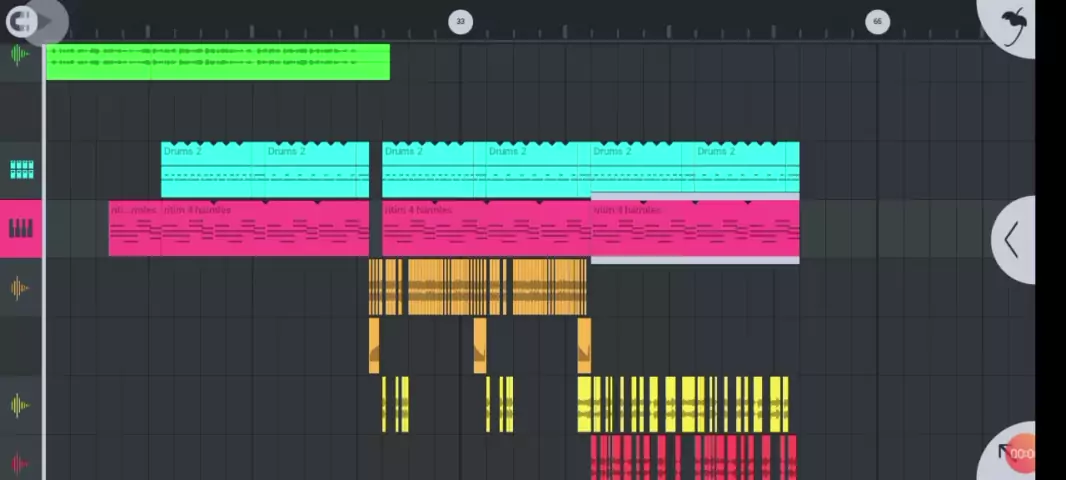Jump to bar 65 timeline marker
The height and width of the screenshot is (480, 1066).
point(877,21)
